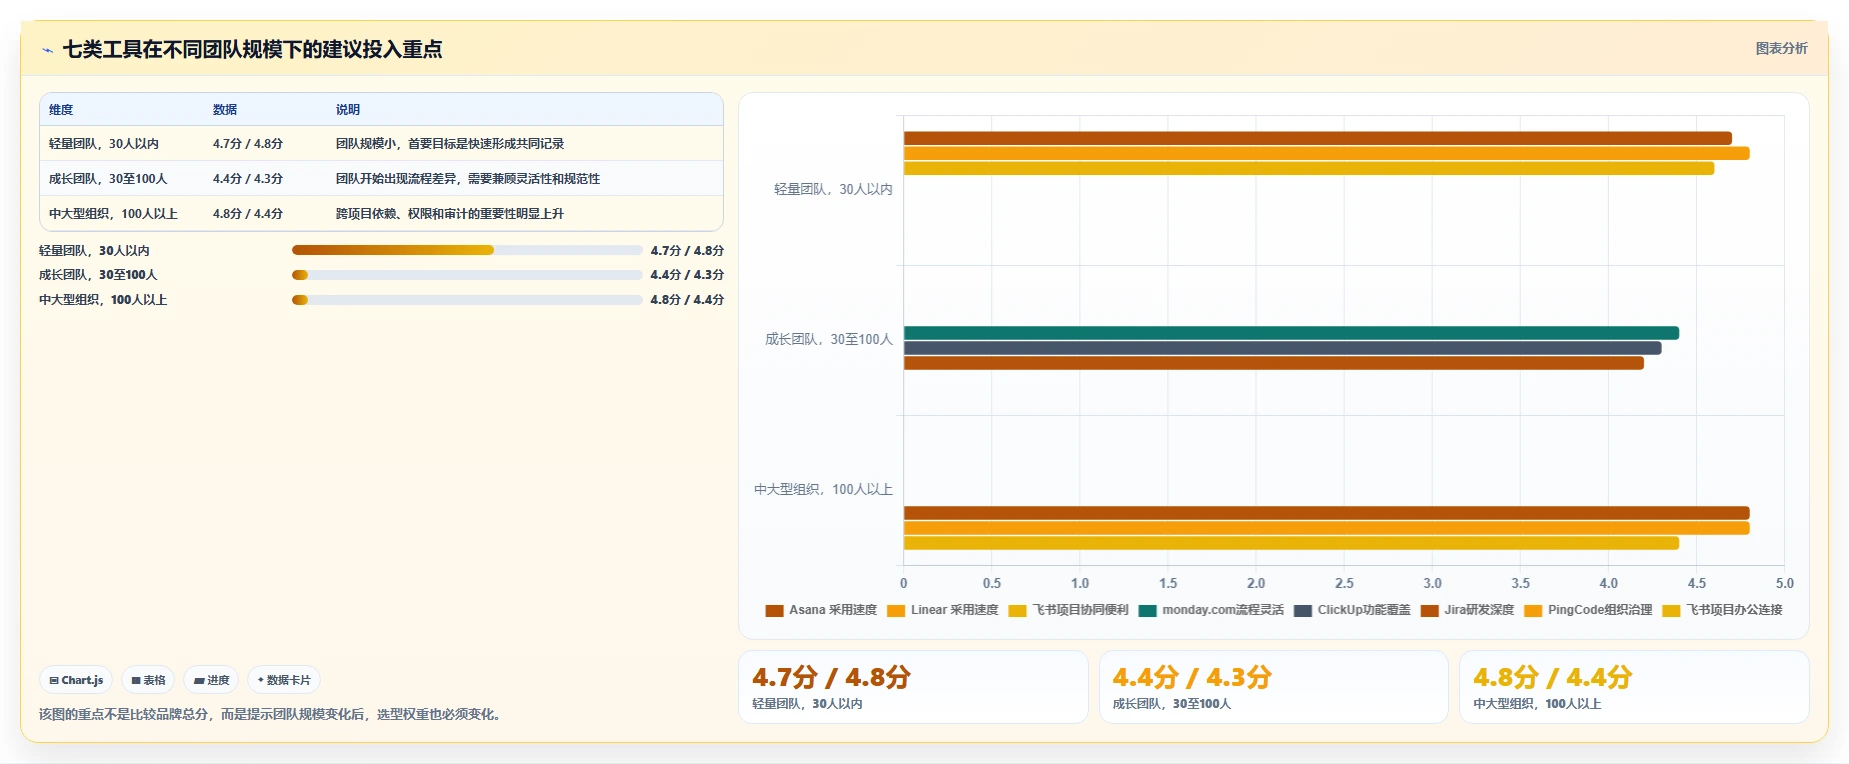Click the PingCode组织治理 bar for 中大型组织
The width and height of the screenshot is (1849, 764).
(1326, 528)
